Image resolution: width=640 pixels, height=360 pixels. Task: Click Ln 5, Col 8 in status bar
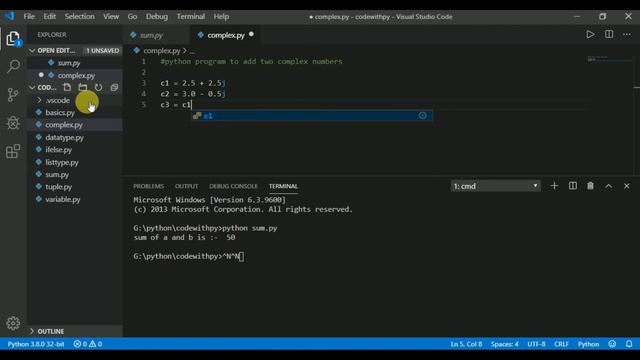pyautogui.click(x=466, y=344)
